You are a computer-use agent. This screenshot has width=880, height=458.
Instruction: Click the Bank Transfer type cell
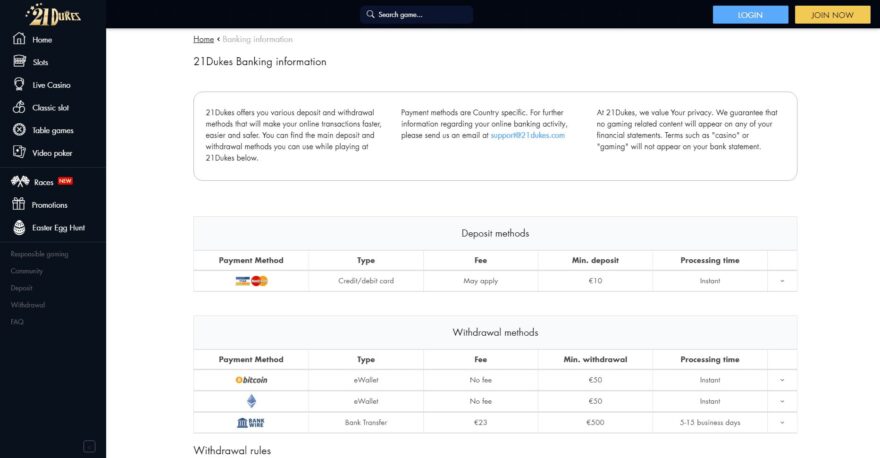pos(366,423)
